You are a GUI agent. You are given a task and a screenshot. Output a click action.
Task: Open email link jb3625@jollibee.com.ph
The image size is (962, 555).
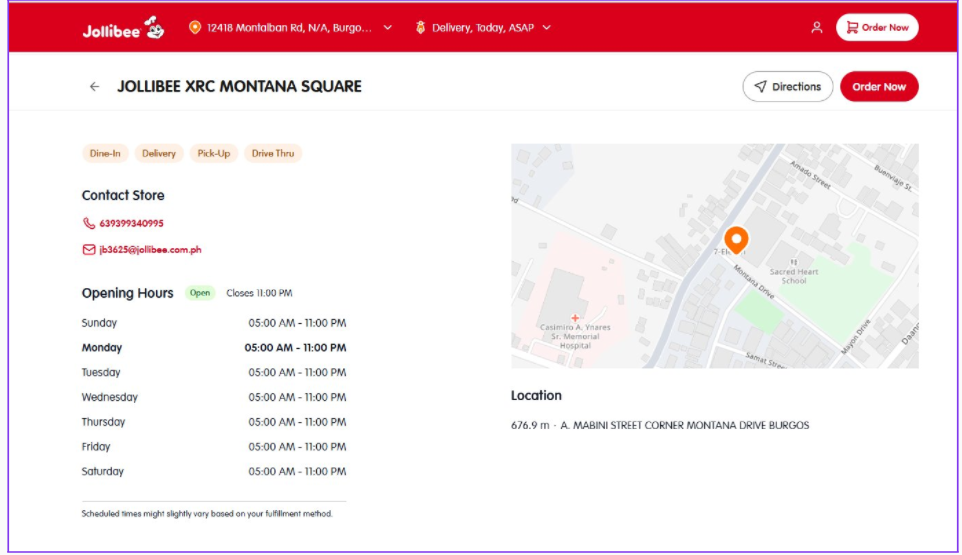pos(150,250)
